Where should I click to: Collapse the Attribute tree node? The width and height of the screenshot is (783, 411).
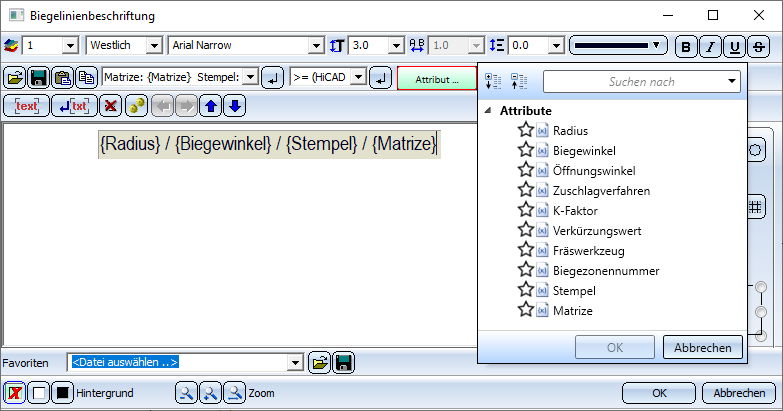click(x=488, y=110)
